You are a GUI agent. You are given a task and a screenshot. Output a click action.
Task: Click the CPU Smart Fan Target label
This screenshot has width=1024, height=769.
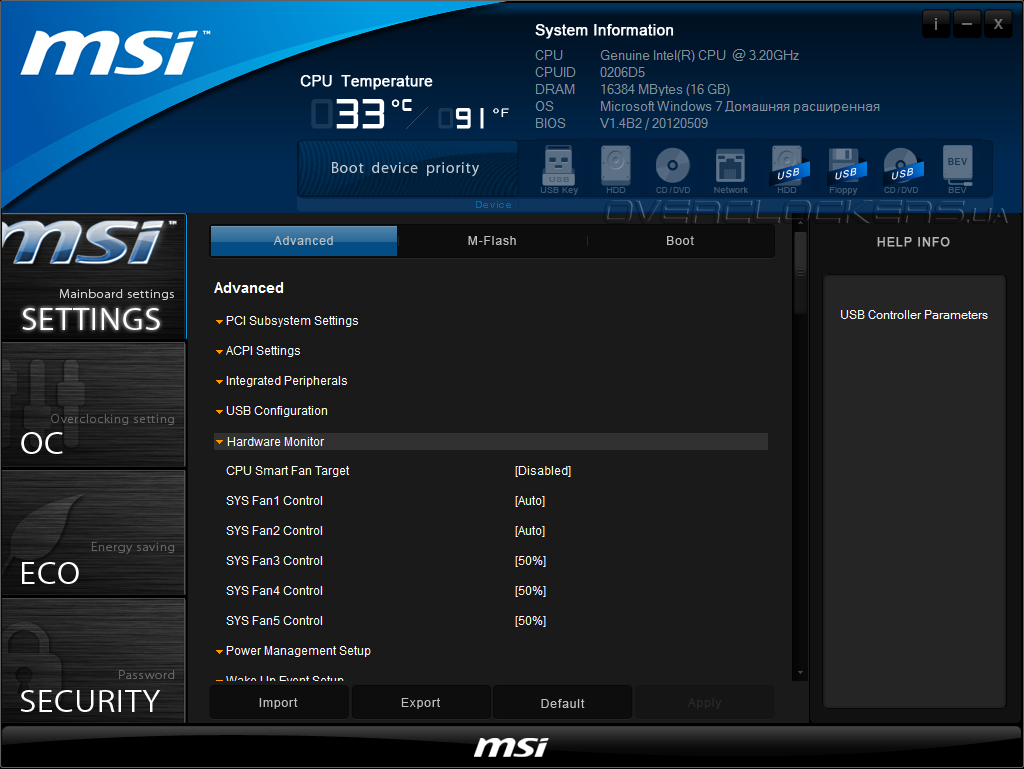287,471
